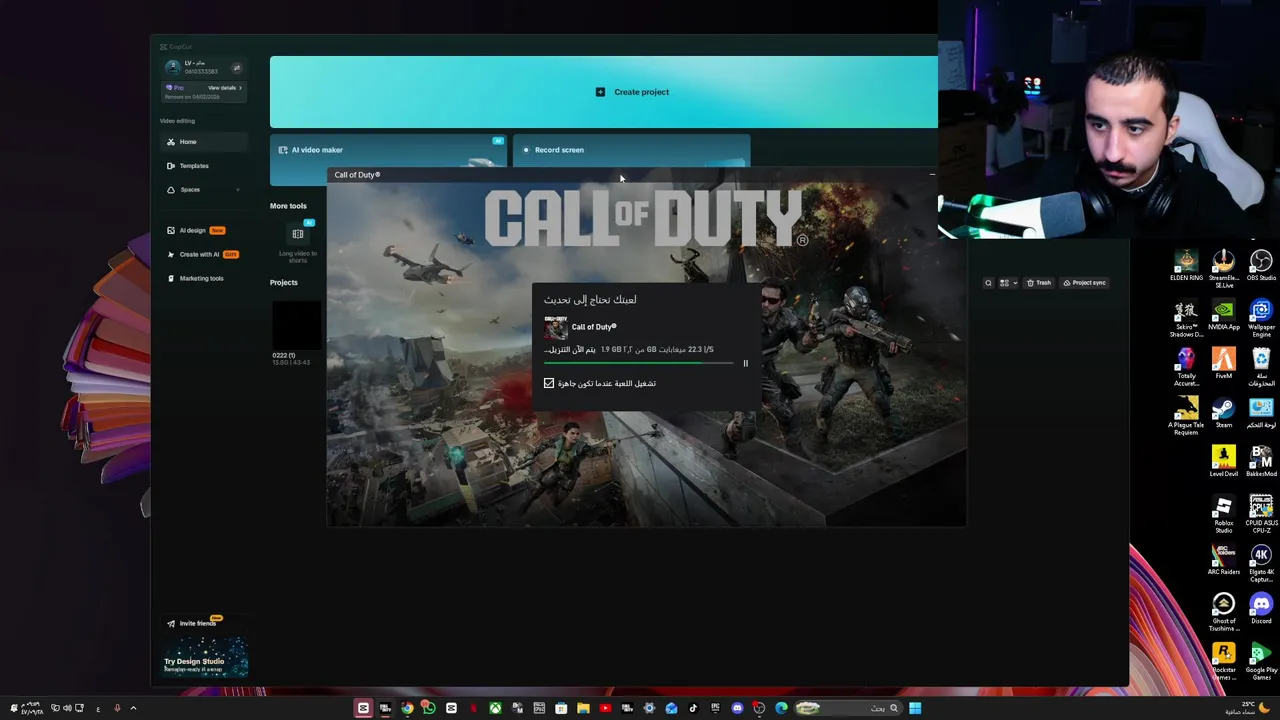Open Chrome from the taskbar
The height and width of the screenshot is (720, 1280).
click(407, 708)
